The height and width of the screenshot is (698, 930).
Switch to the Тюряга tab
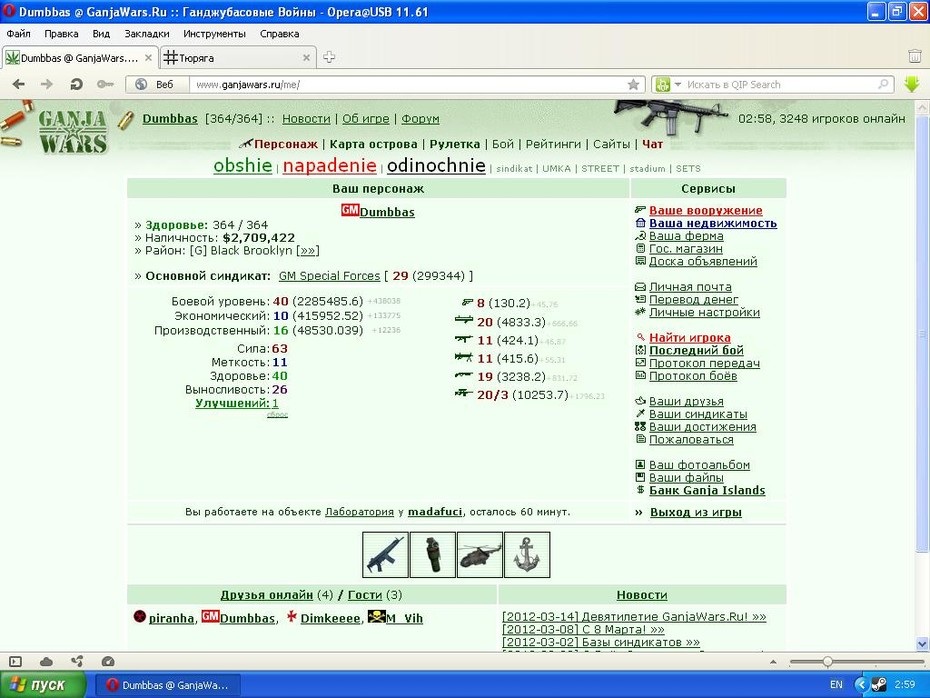pyautogui.click(x=237, y=58)
